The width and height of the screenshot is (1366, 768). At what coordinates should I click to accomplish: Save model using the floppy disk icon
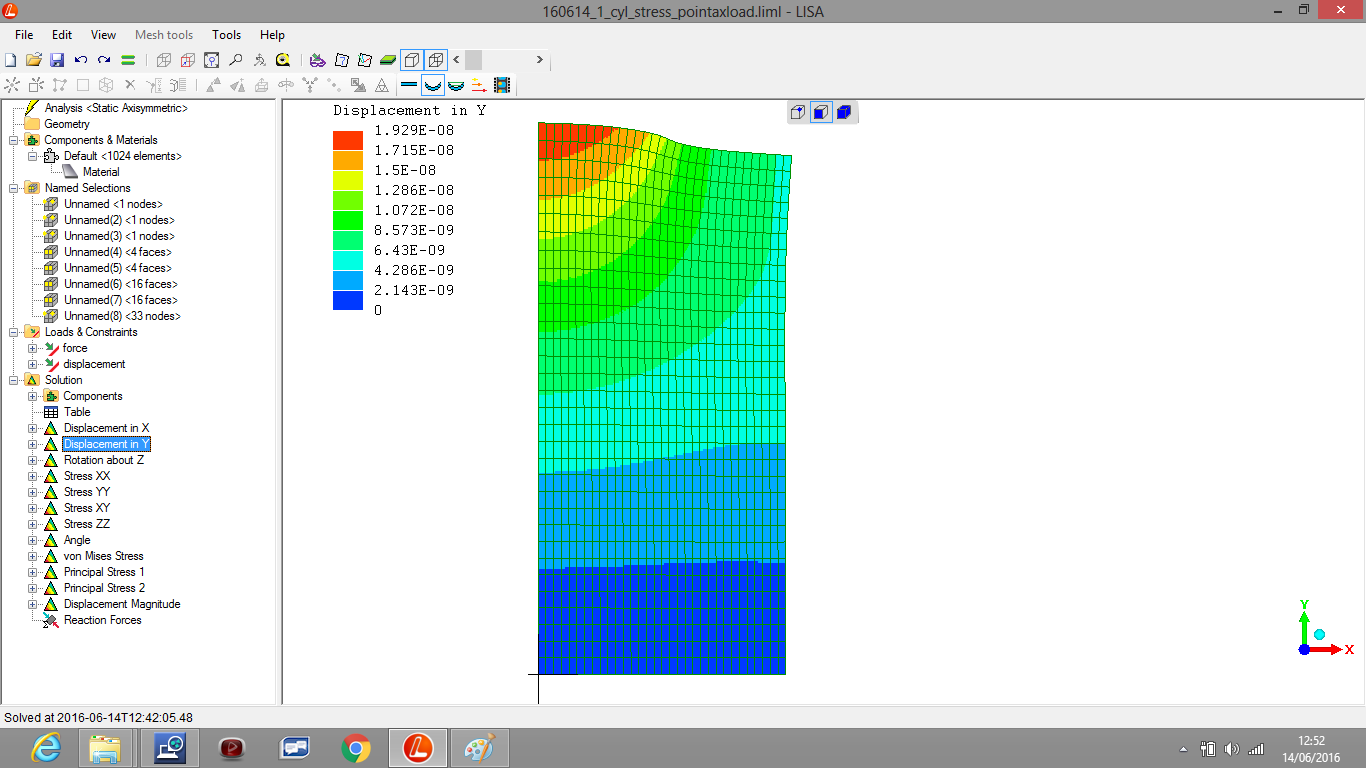click(x=57, y=60)
